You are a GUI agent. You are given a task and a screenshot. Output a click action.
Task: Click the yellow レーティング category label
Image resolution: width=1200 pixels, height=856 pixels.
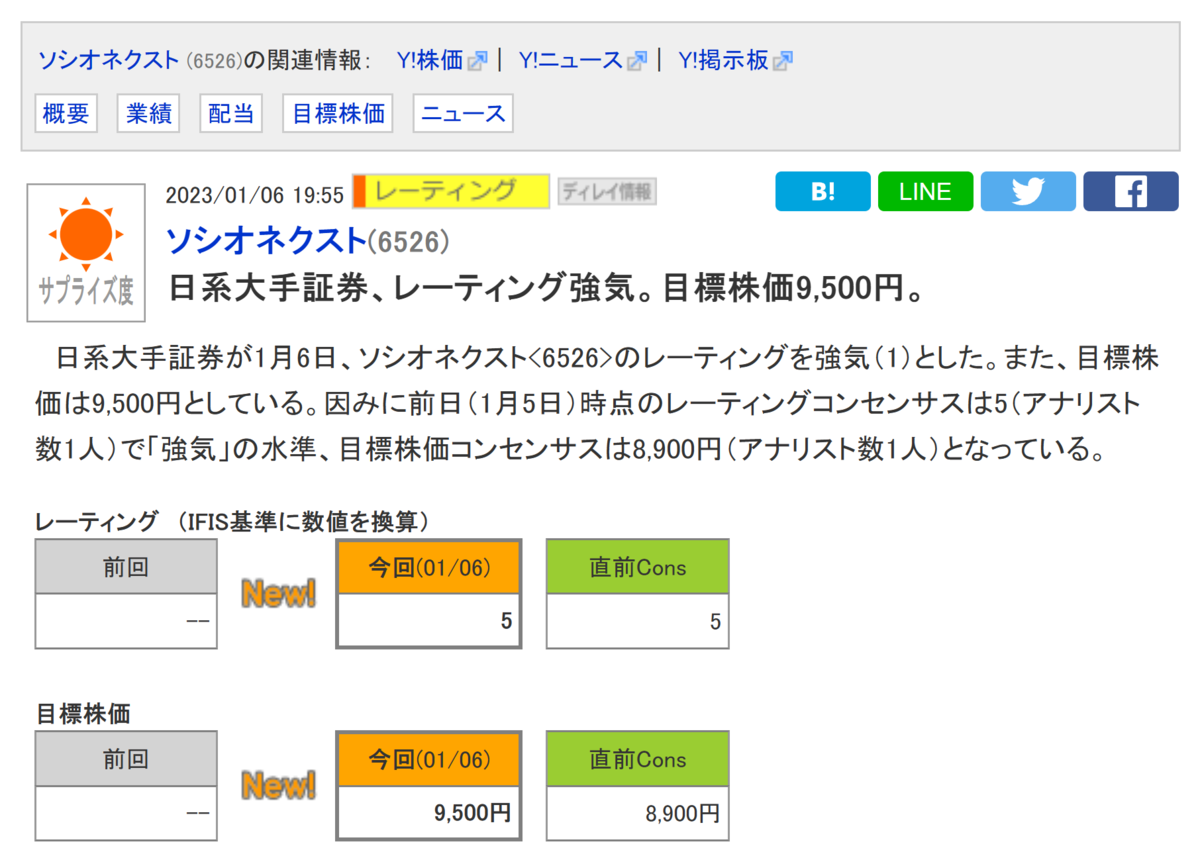coord(451,190)
